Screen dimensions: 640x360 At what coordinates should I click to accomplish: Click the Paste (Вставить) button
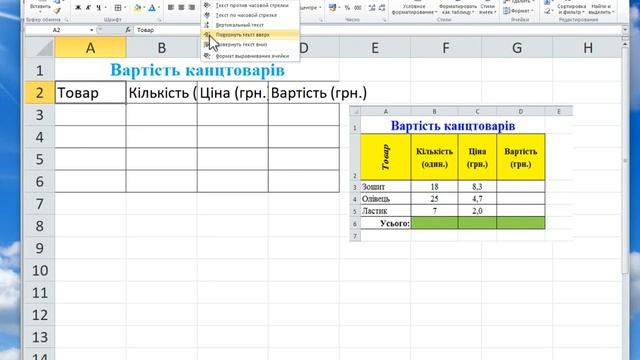(x=40, y=7)
